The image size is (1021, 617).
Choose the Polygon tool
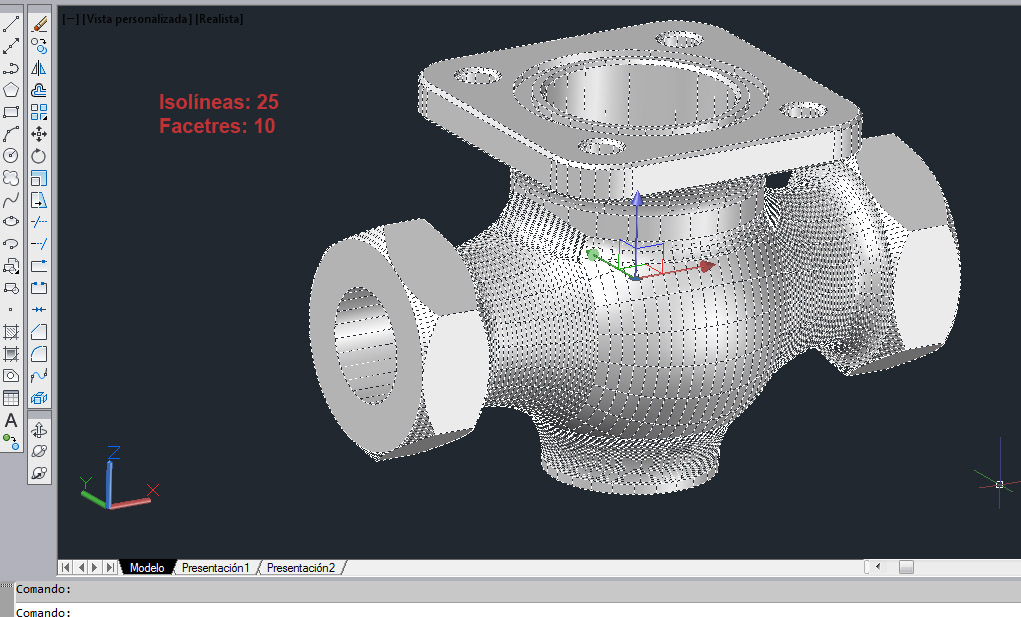(11, 90)
